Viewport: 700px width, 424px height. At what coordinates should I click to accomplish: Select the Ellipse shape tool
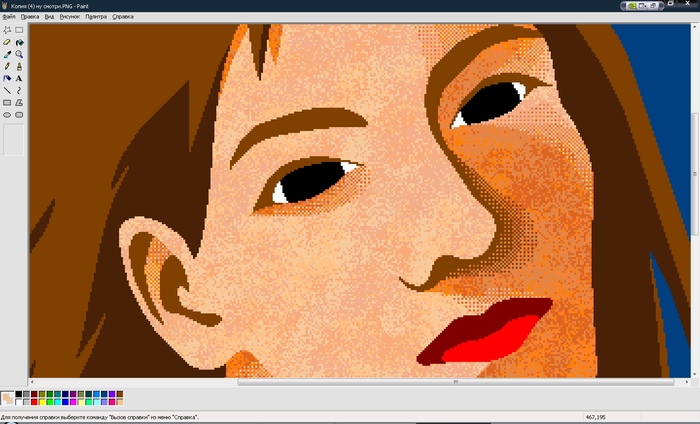pyautogui.click(x=8, y=114)
